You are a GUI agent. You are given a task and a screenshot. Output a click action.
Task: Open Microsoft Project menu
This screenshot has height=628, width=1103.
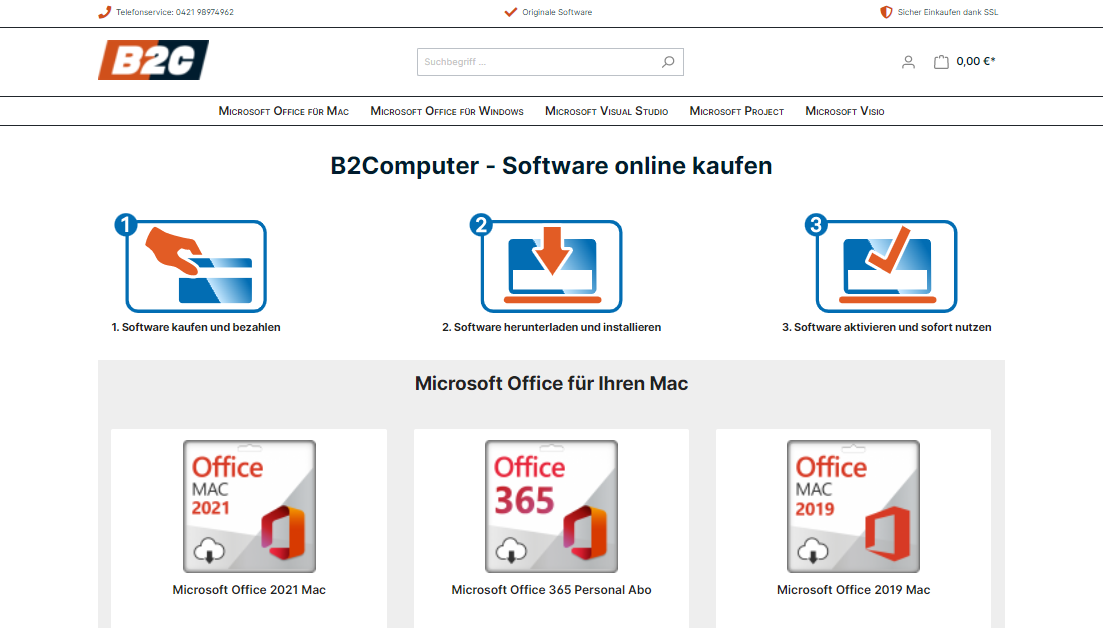[x=737, y=111]
